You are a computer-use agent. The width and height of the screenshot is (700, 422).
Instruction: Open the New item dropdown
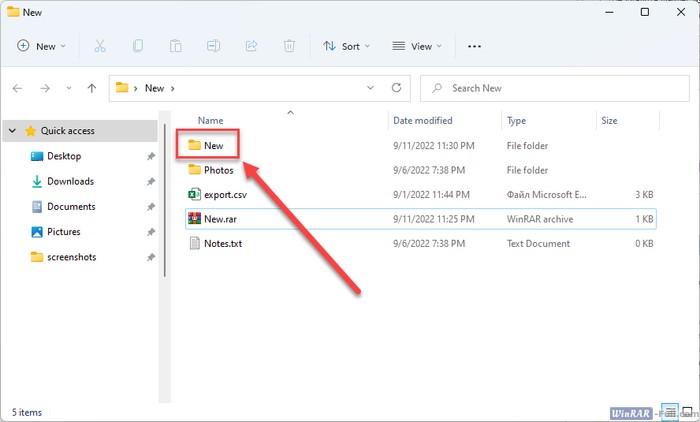[x=41, y=46]
